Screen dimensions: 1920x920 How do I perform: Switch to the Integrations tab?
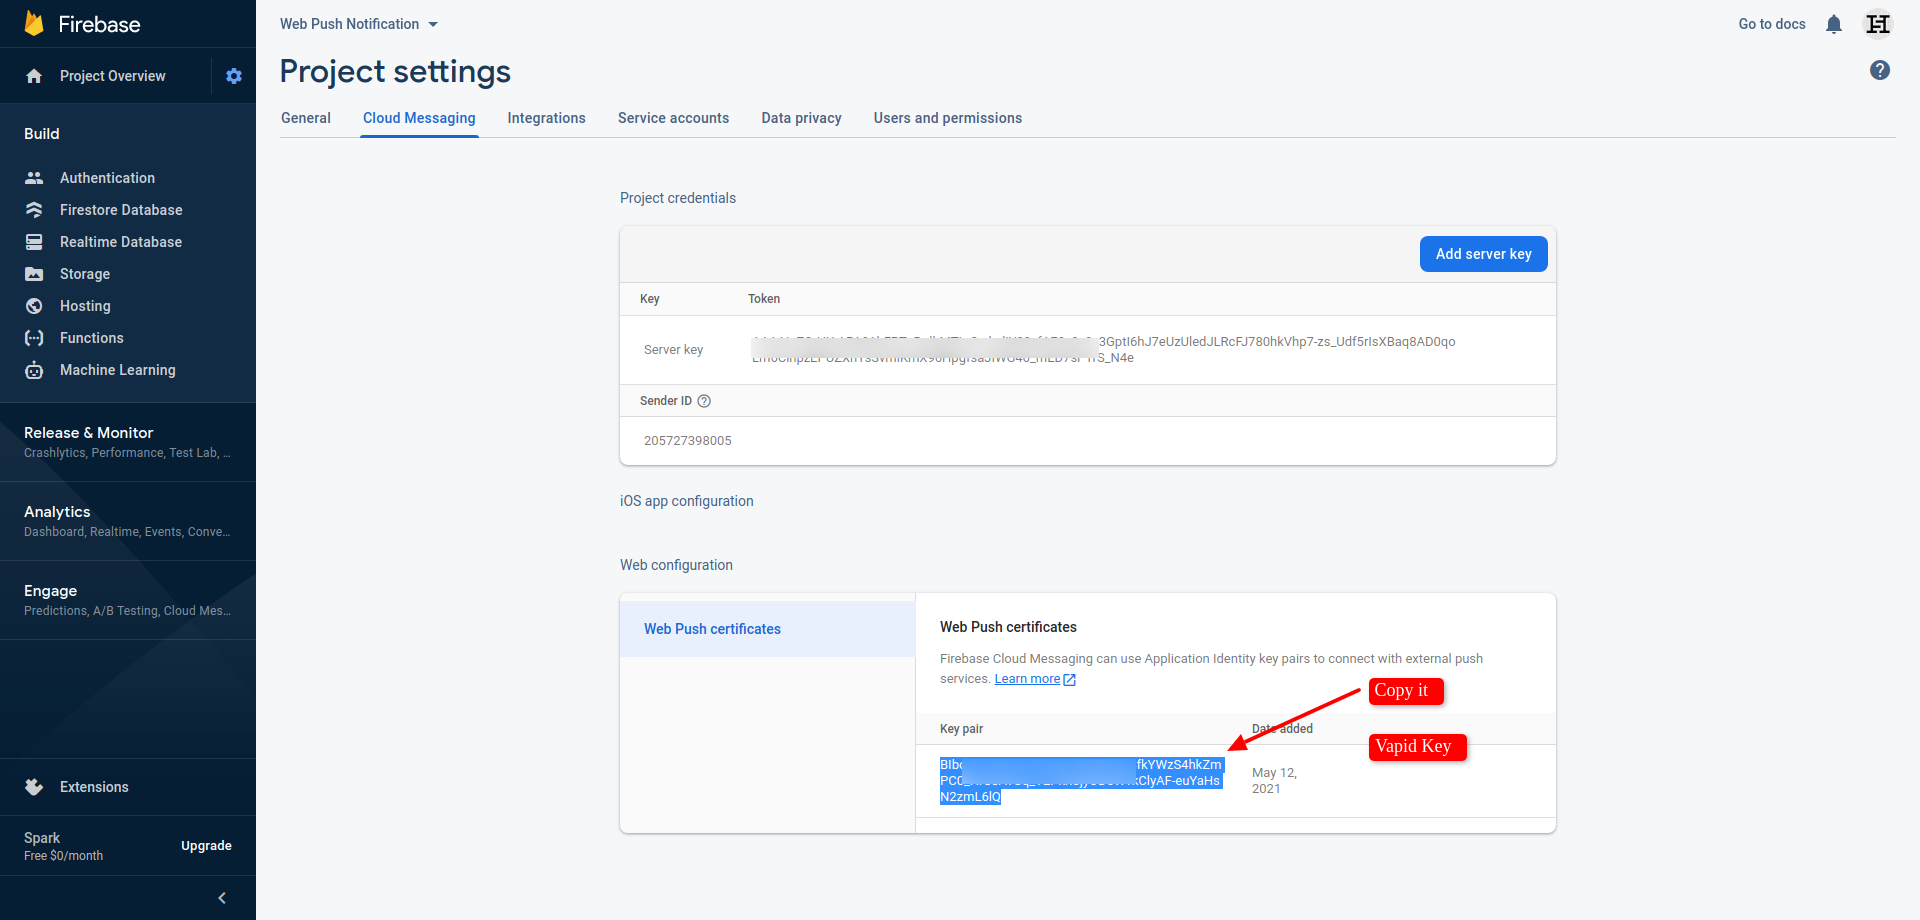pyautogui.click(x=547, y=118)
